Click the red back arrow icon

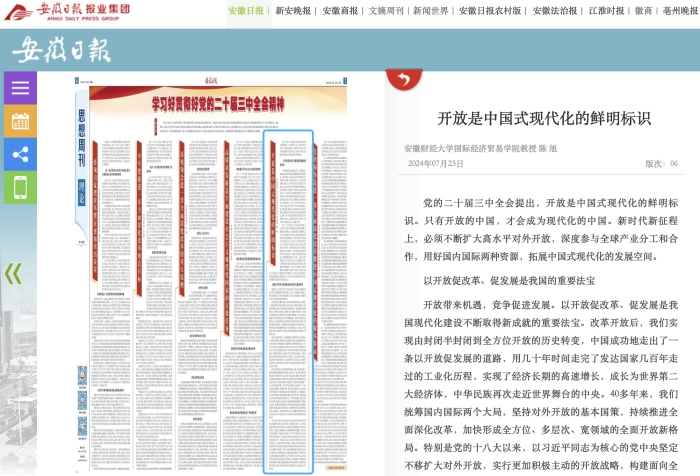[403, 80]
